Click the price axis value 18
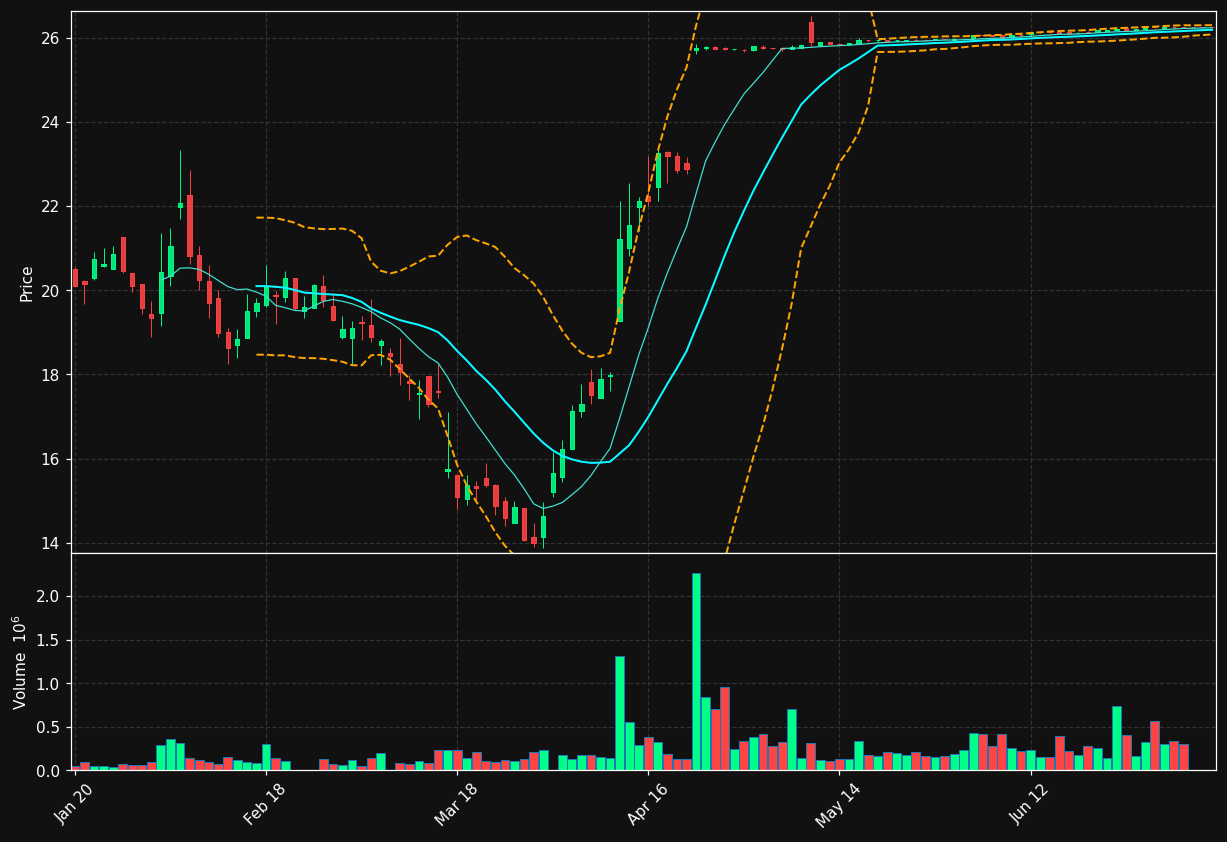Screen dimensions: 1227x842 pyautogui.click(x=50, y=375)
